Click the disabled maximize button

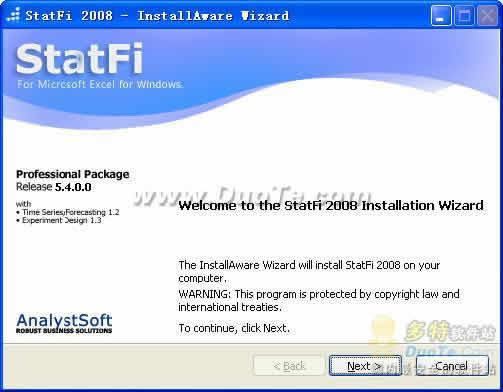[x=465, y=16]
